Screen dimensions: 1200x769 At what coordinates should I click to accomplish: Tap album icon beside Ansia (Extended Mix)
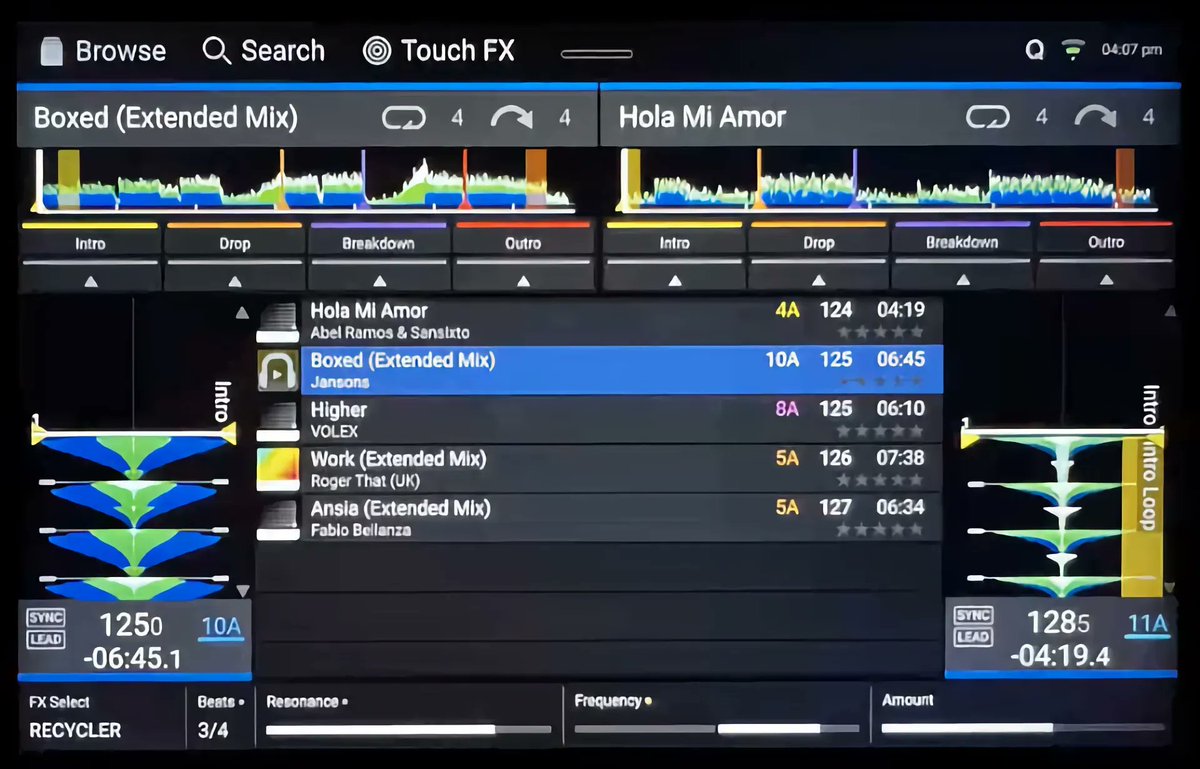[x=278, y=519]
